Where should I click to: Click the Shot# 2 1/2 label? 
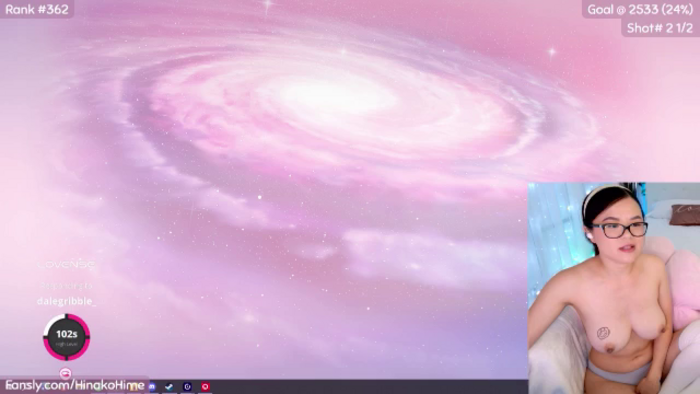point(660,28)
